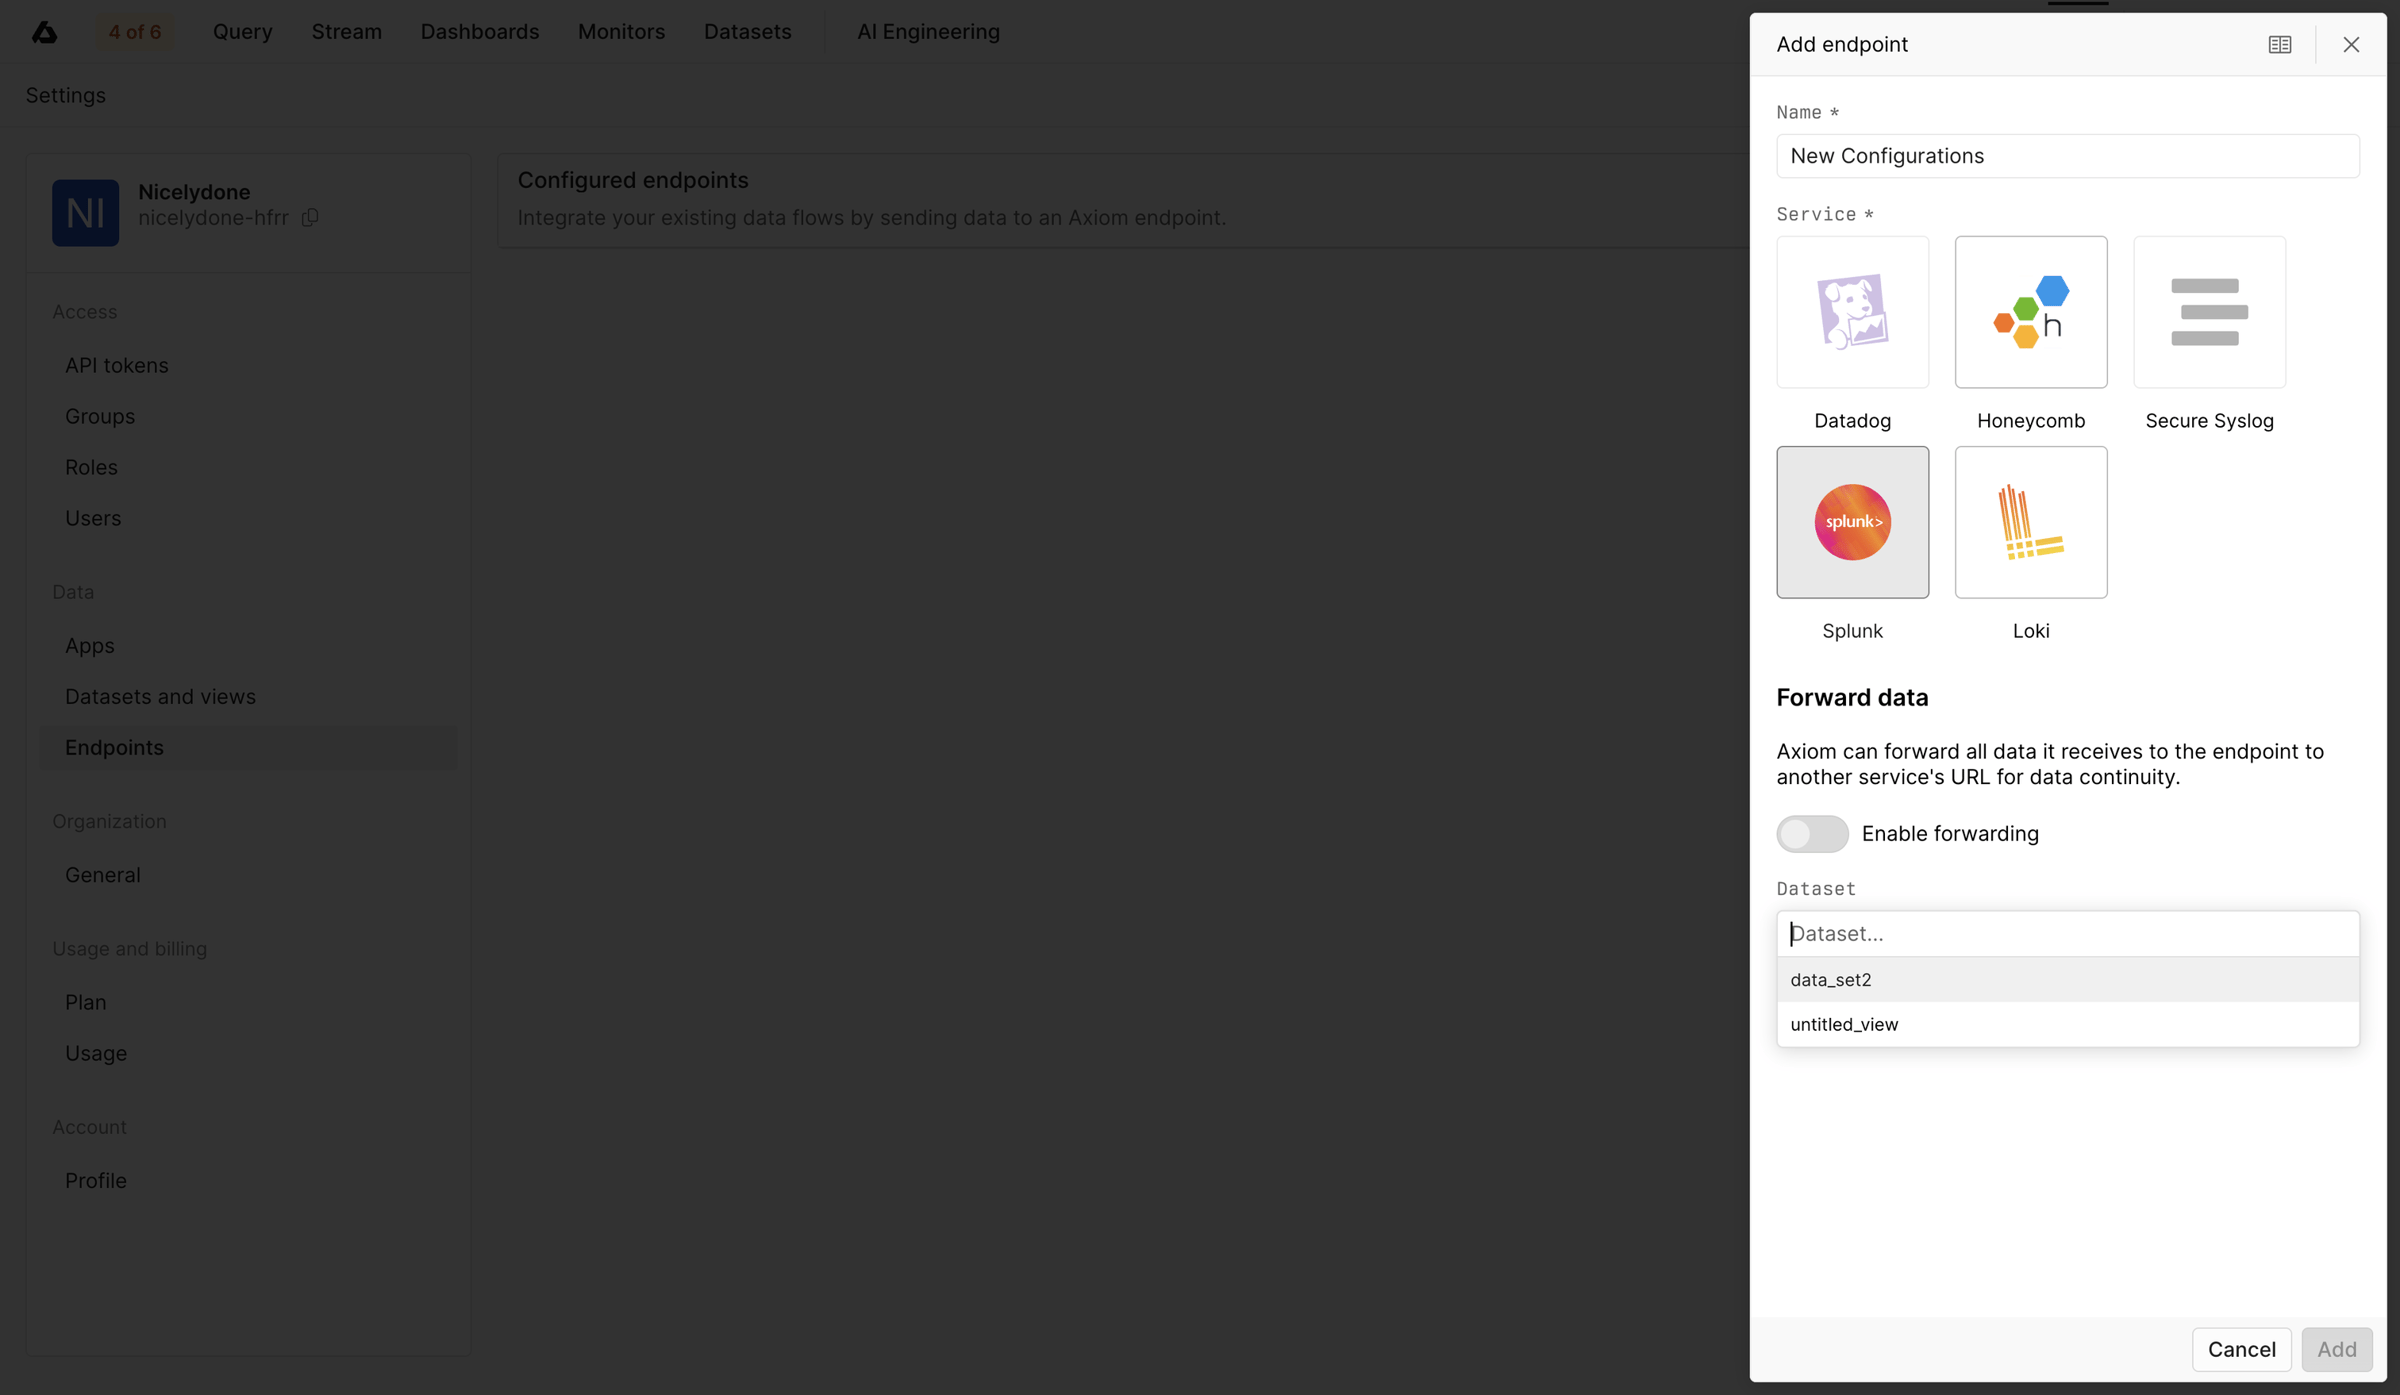Open the Profile page

(x=96, y=1180)
